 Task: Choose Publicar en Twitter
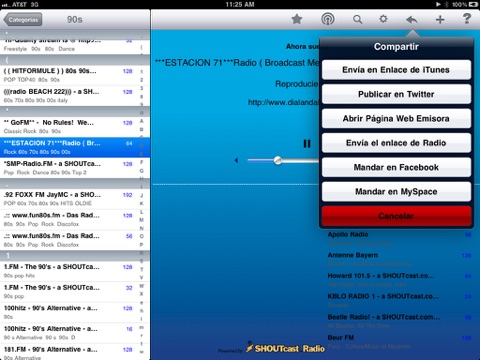click(x=396, y=94)
